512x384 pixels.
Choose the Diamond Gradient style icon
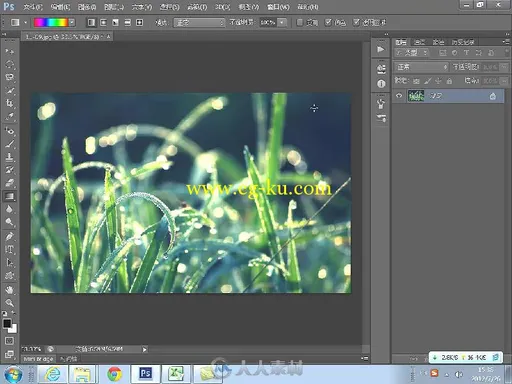click(139, 22)
